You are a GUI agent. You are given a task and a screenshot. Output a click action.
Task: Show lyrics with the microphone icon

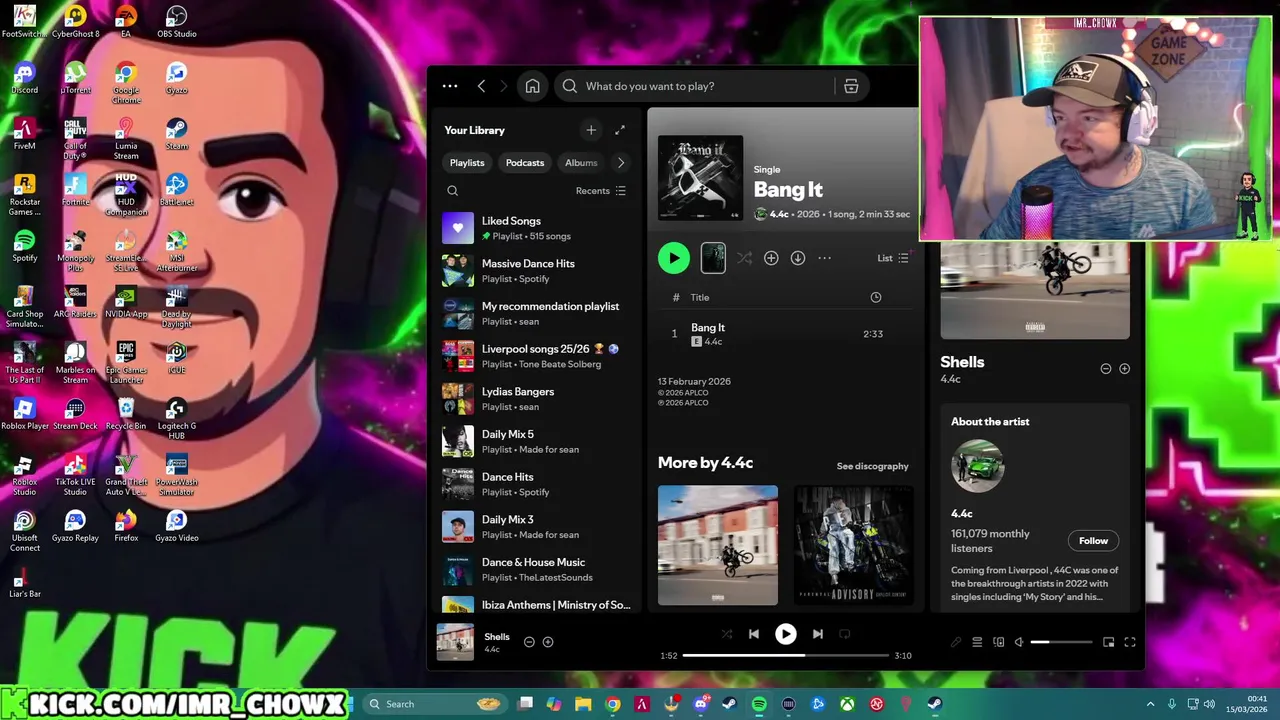(956, 642)
